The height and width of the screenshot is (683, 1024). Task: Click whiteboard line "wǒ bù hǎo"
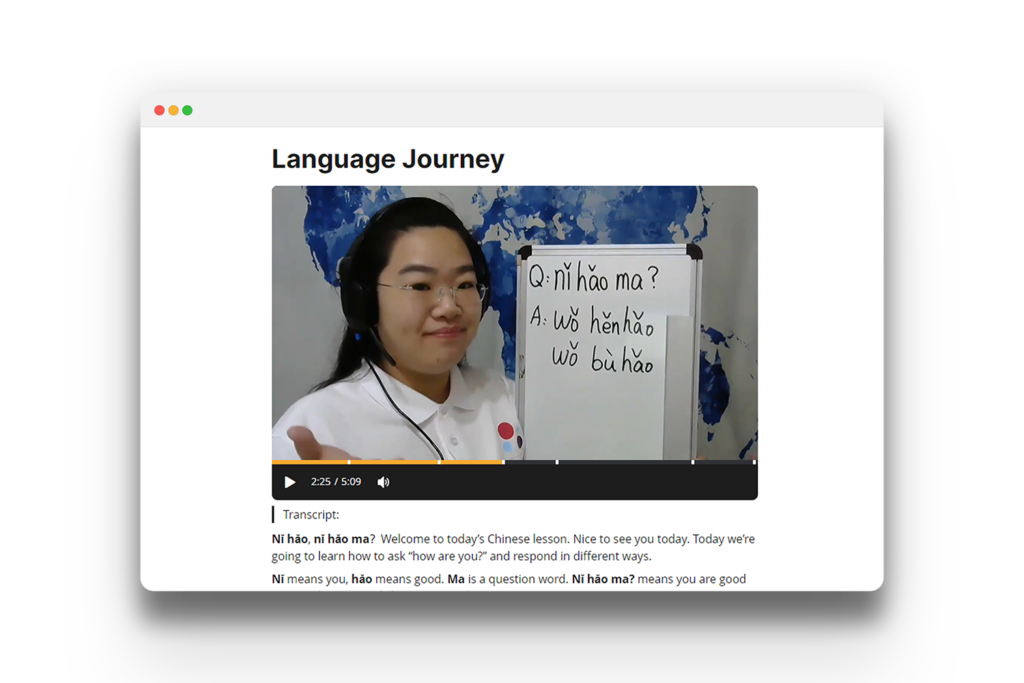coord(602,360)
